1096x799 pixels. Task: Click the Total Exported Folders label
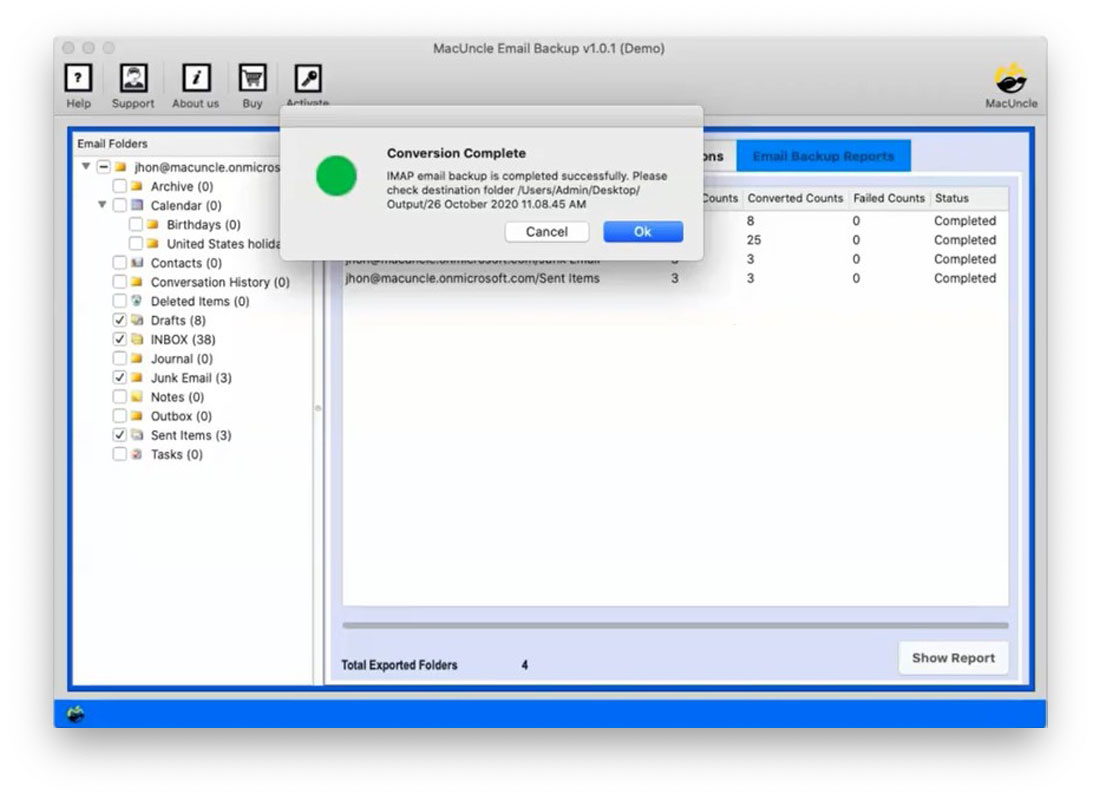tap(399, 665)
